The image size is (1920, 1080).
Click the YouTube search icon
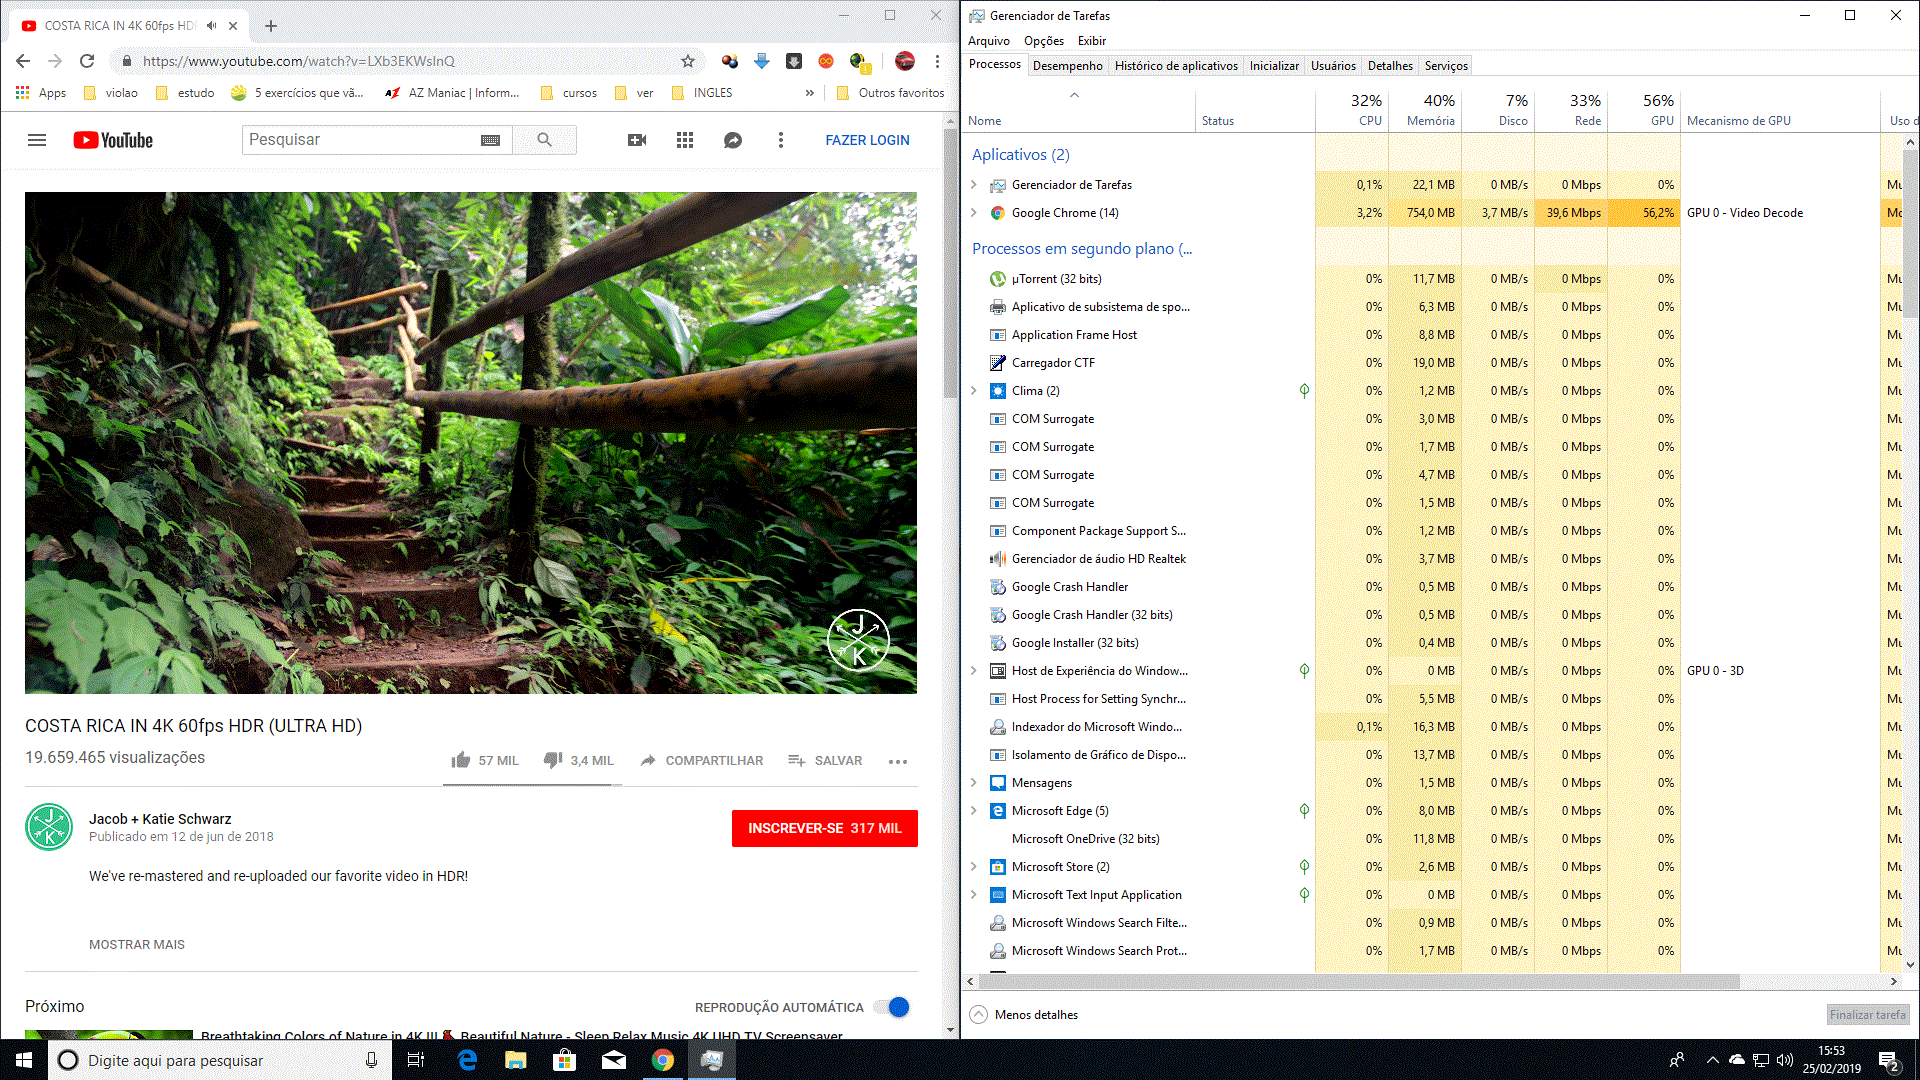[543, 138]
